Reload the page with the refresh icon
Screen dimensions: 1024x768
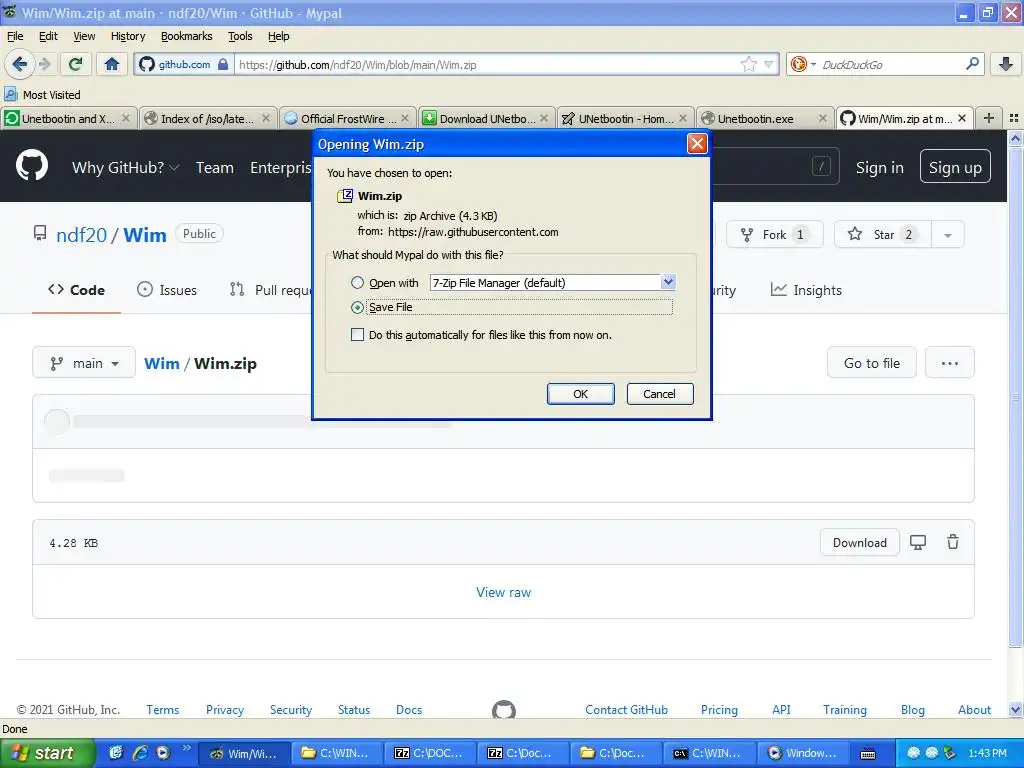coord(76,64)
